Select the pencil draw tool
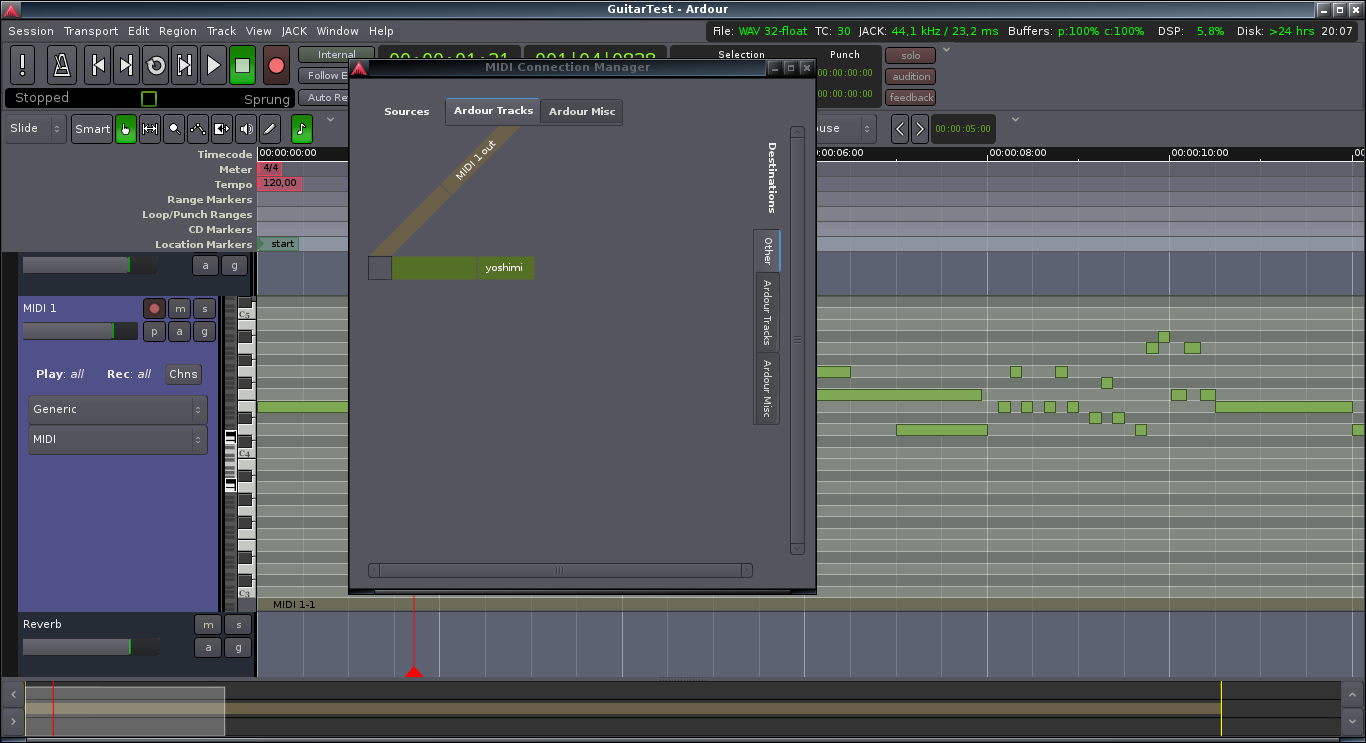 point(270,129)
